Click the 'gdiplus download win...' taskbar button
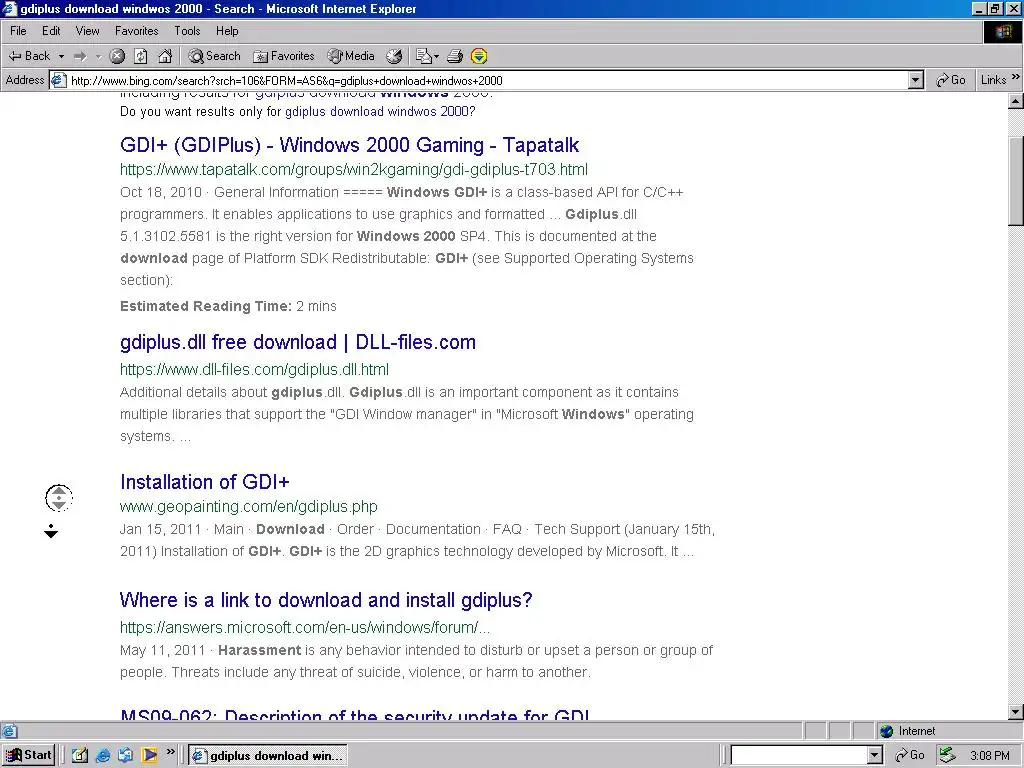 (x=268, y=756)
